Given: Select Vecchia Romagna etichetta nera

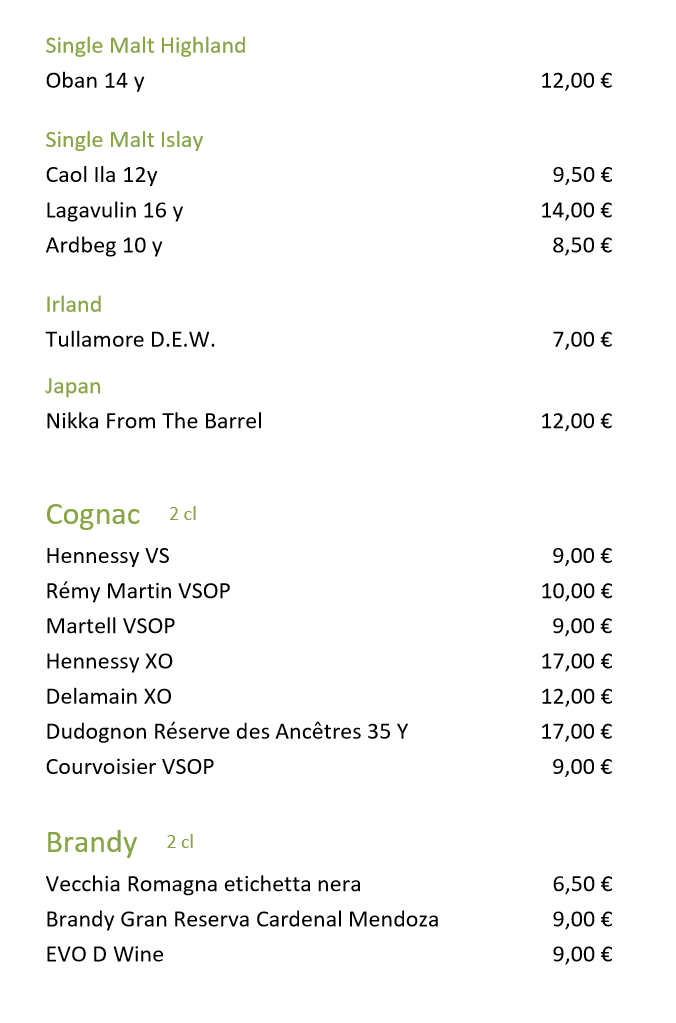Looking at the screenshot, I should coord(203,884).
